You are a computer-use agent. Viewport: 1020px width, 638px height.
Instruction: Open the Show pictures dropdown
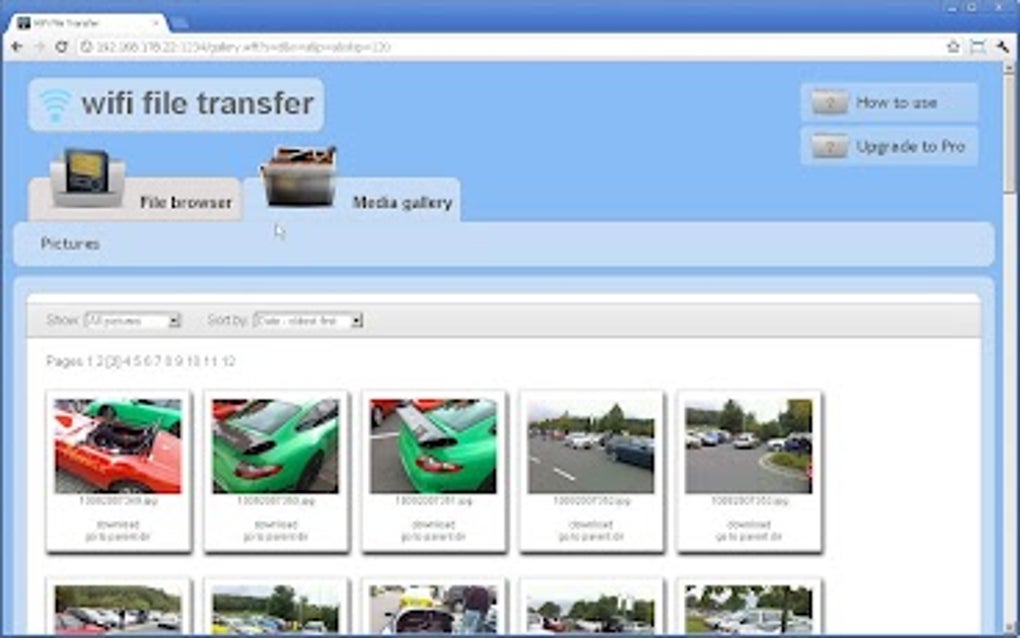coord(133,321)
